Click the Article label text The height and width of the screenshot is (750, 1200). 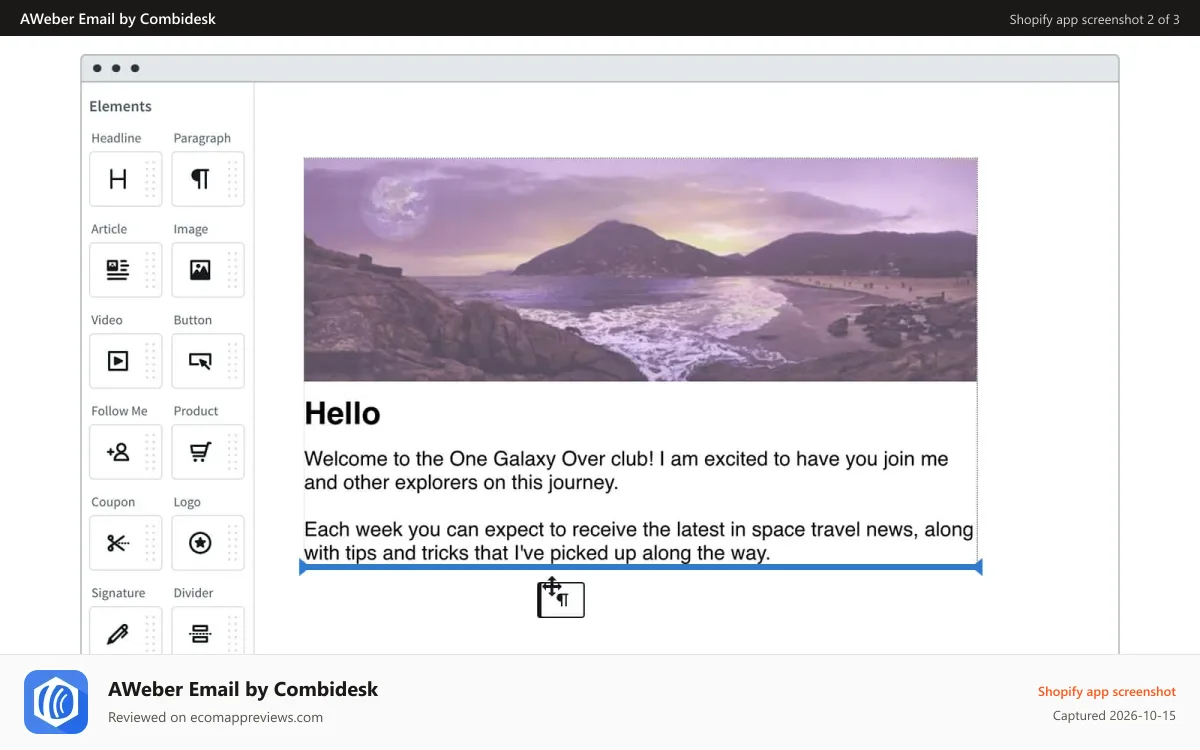pos(109,229)
